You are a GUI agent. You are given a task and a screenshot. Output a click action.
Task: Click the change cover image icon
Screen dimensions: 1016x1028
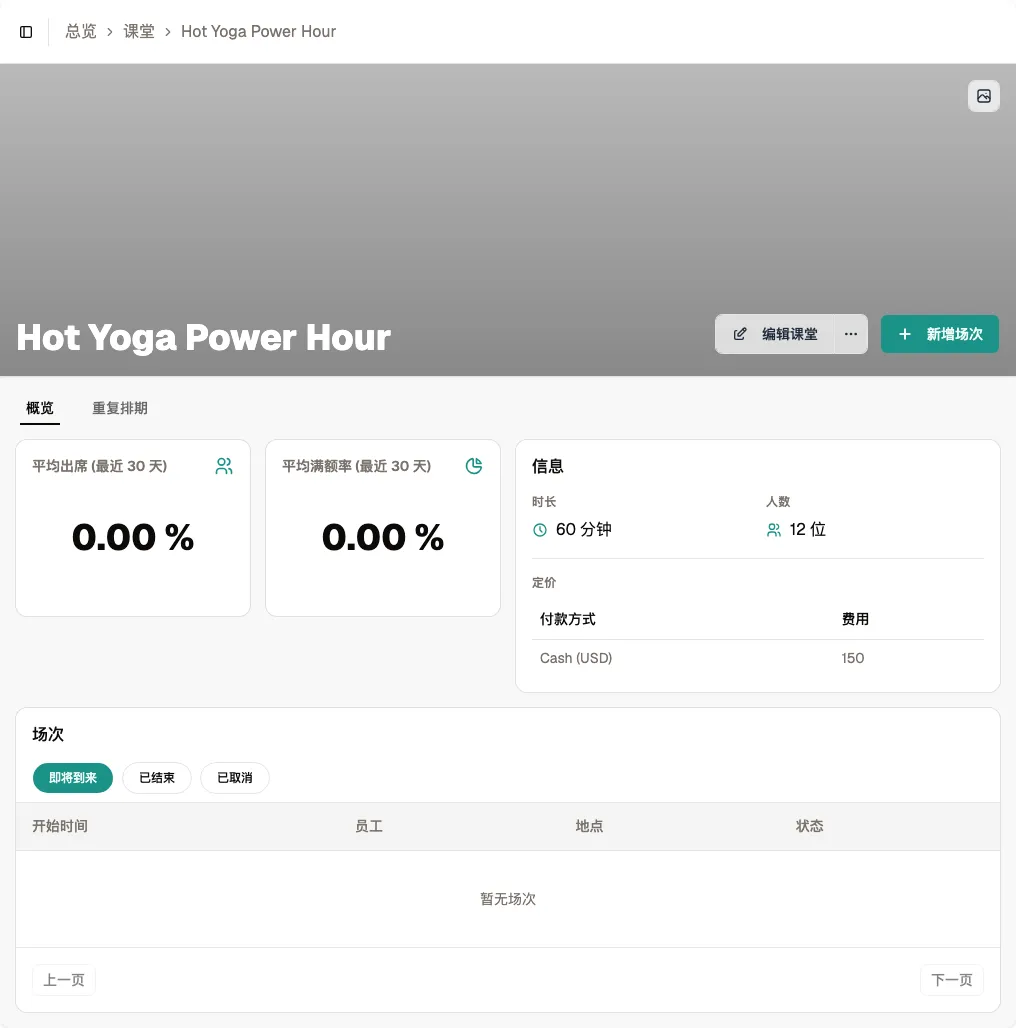click(x=983, y=96)
